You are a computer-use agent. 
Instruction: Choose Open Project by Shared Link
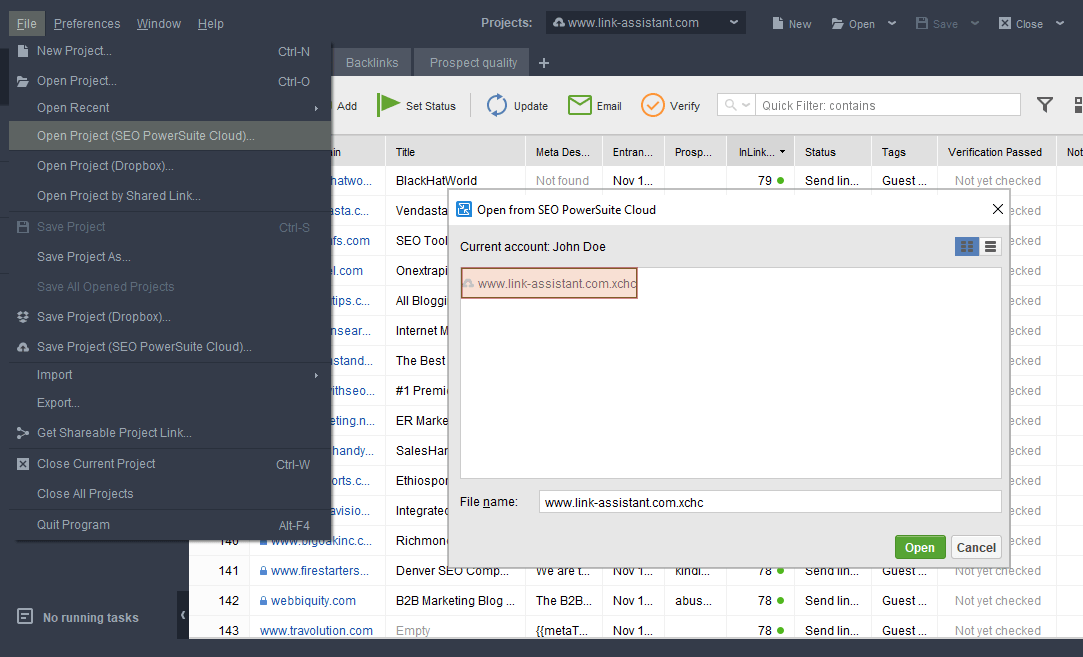[170, 196]
